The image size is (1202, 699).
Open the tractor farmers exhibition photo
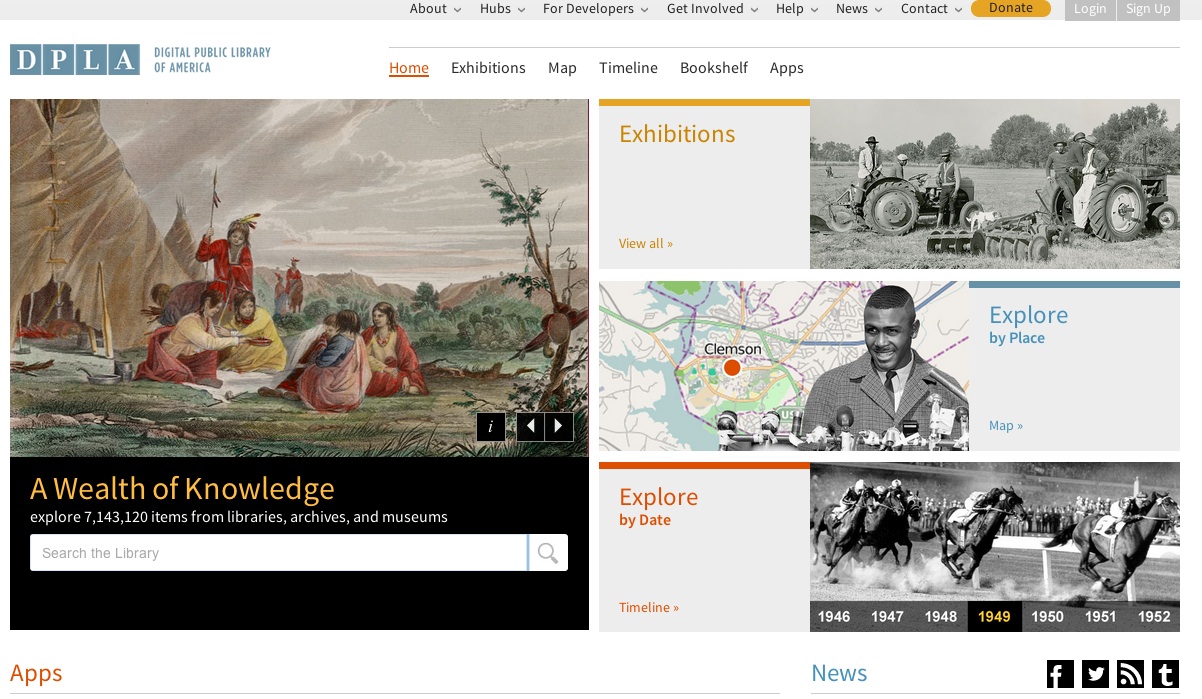pos(995,184)
